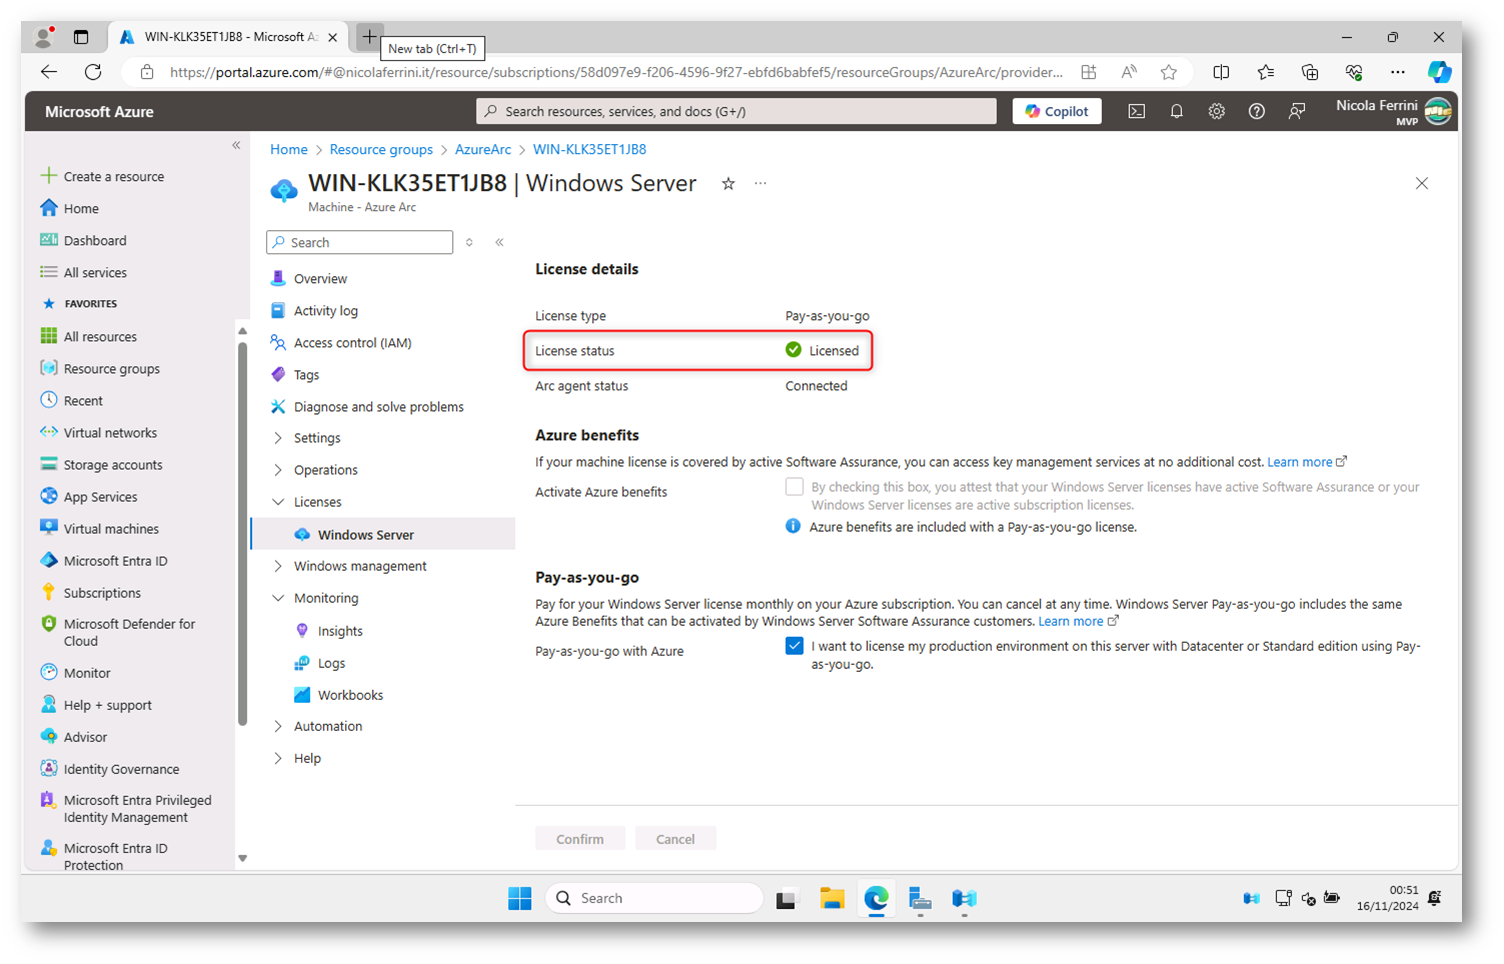Open the feedback icon in Azure header
The height and width of the screenshot is (964, 1504).
point(1296,112)
